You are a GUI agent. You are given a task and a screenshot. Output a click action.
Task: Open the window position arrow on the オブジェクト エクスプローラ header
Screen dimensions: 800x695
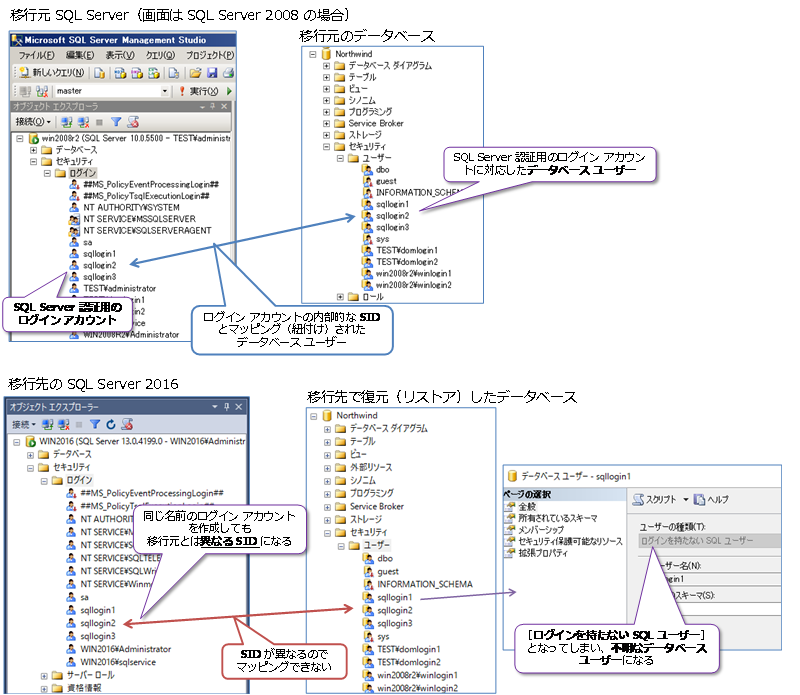click(203, 107)
